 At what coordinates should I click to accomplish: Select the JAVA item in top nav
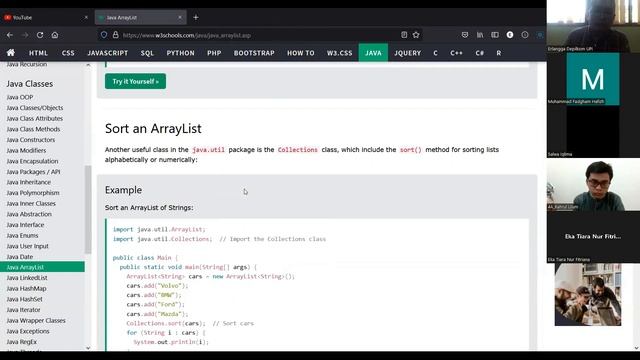click(x=373, y=53)
